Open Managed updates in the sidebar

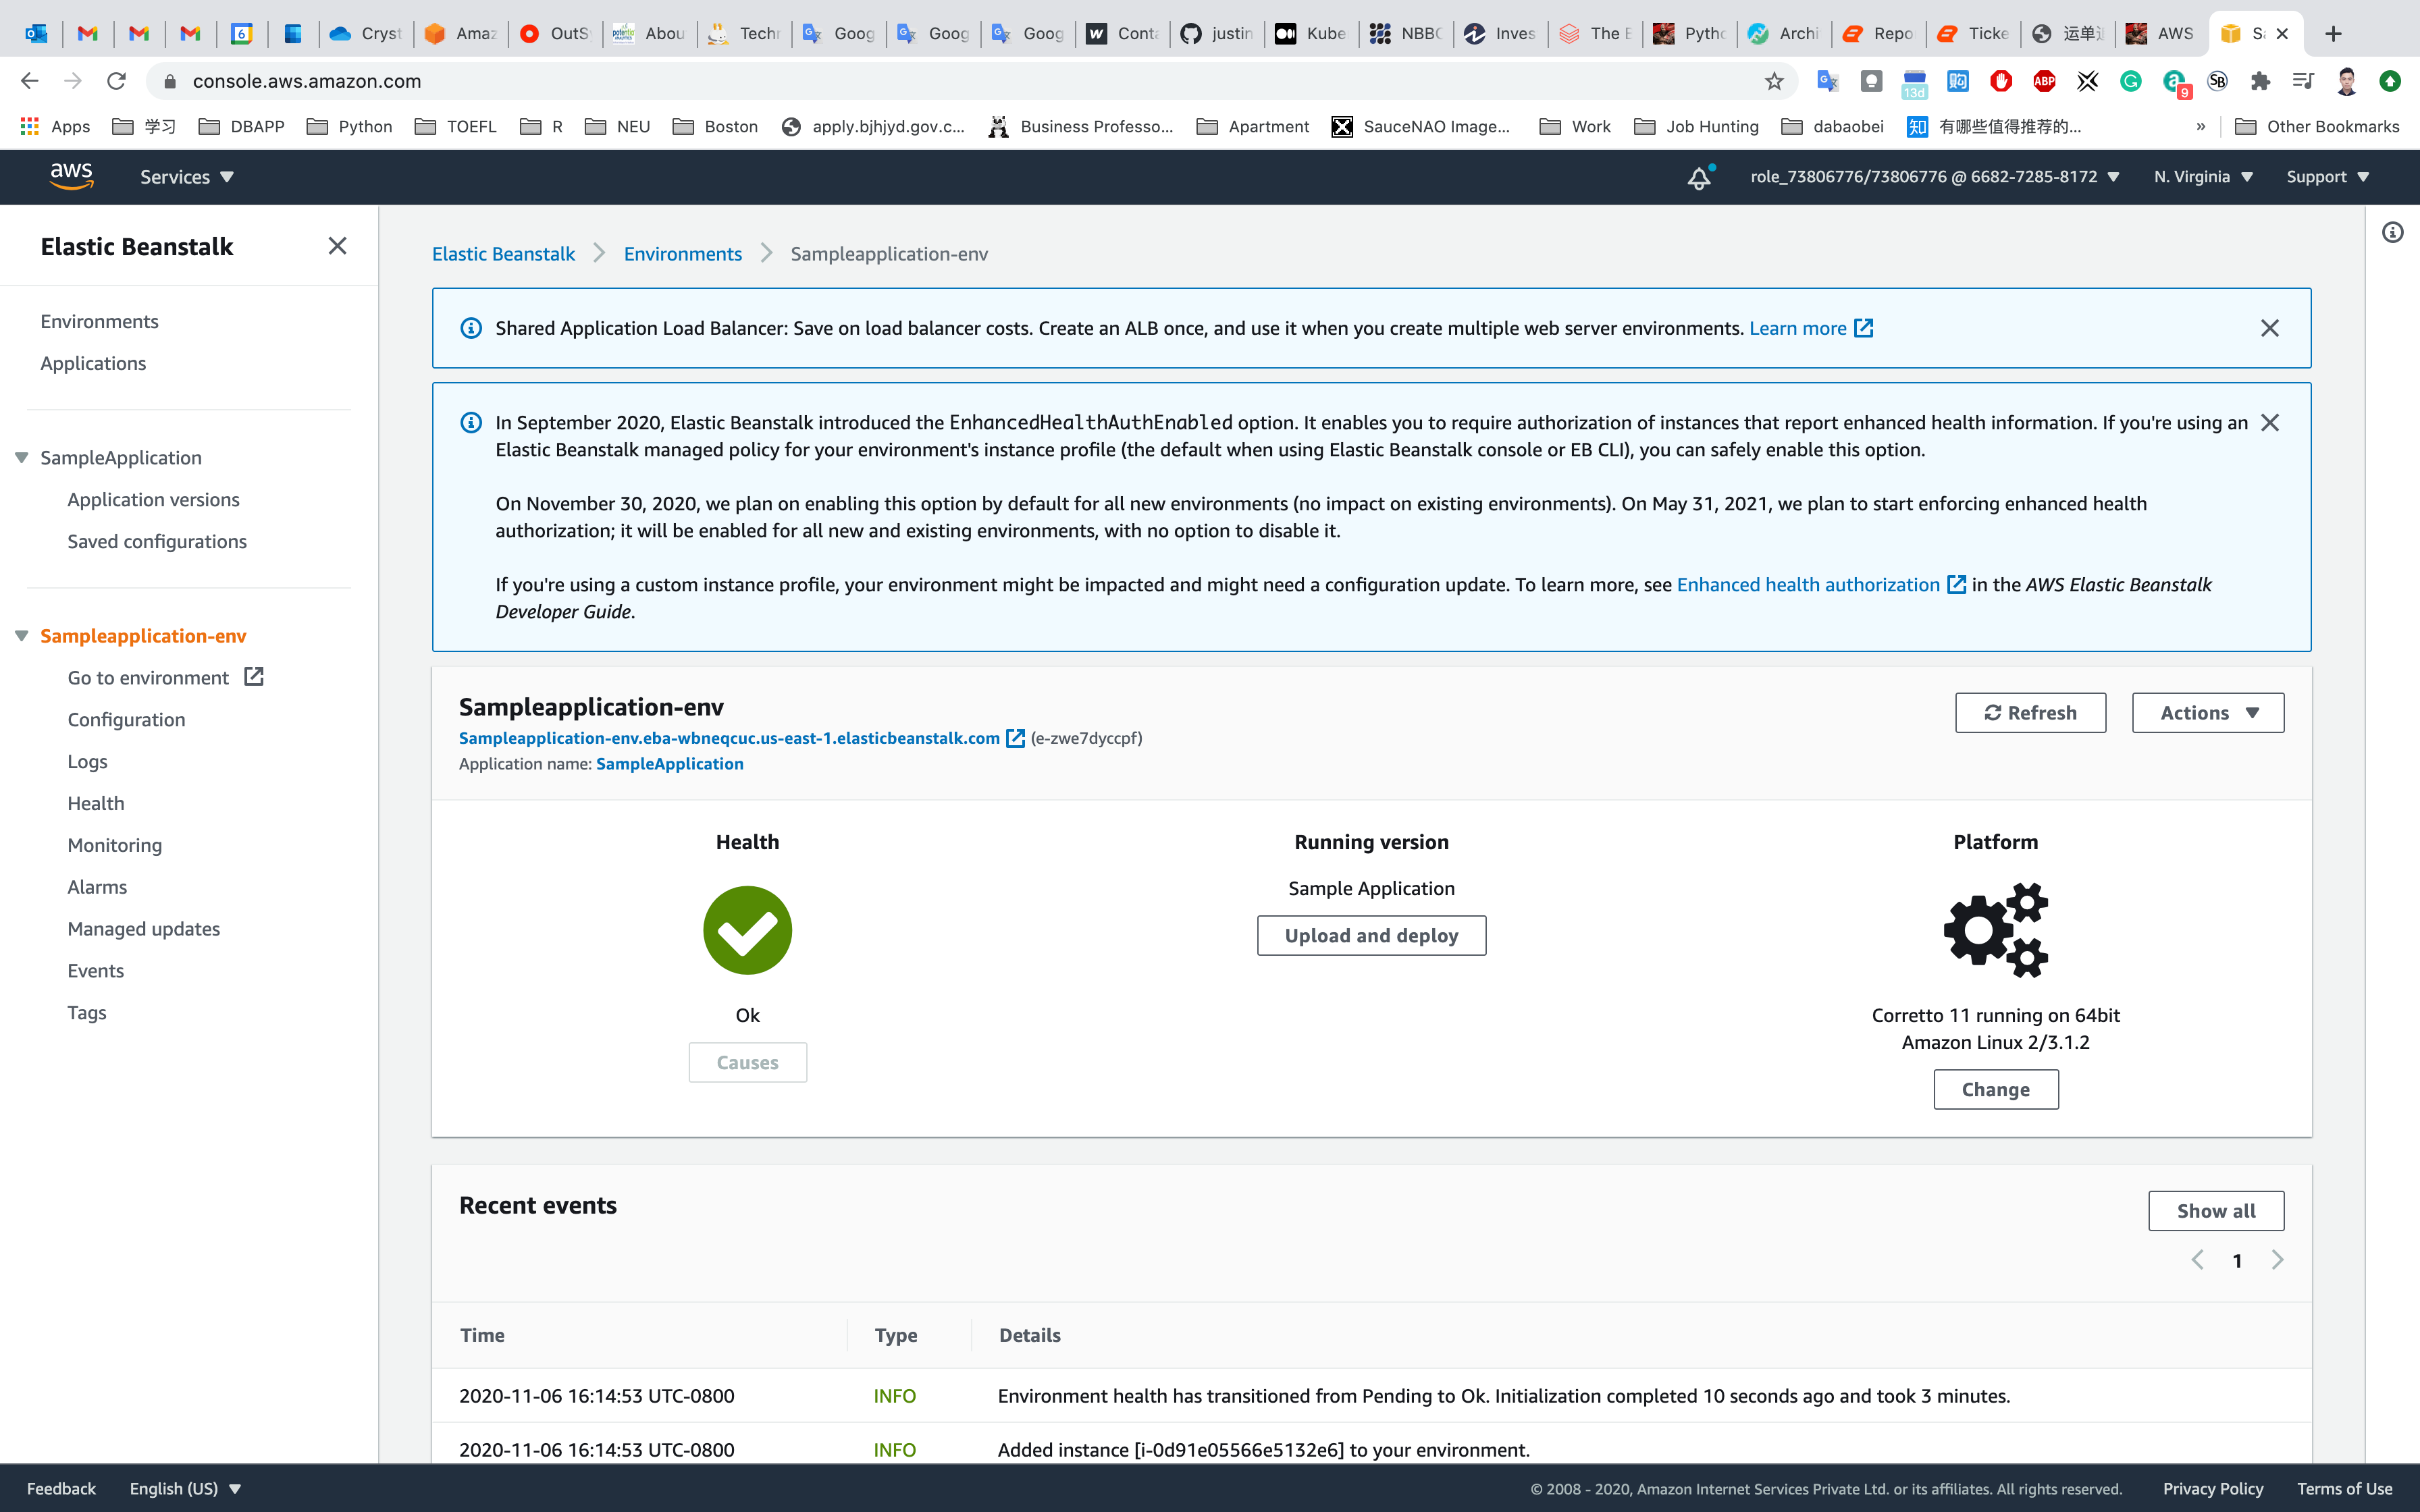(x=143, y=928)
